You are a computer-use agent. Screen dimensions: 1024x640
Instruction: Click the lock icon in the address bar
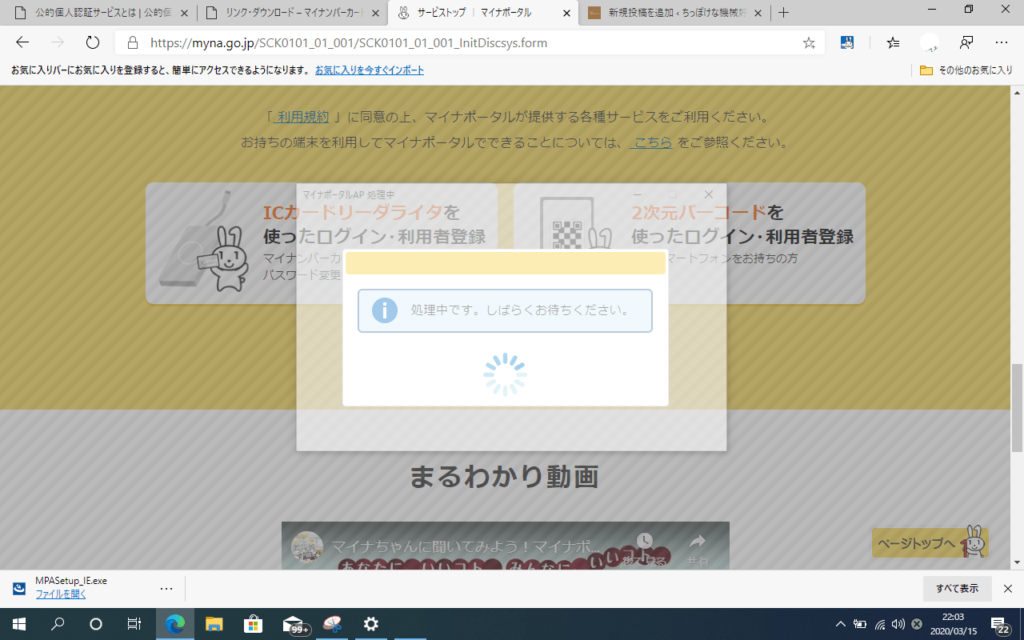point(133,42)
